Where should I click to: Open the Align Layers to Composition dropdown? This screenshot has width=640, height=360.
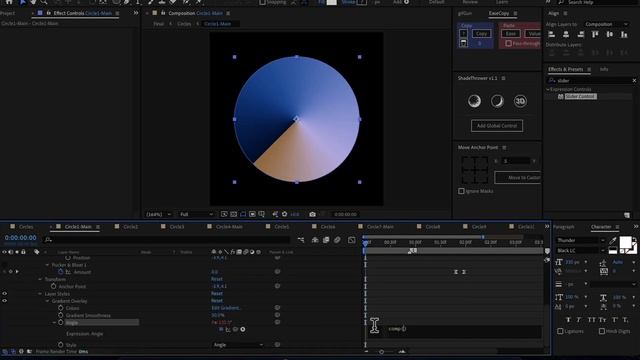tap(606, 24)
